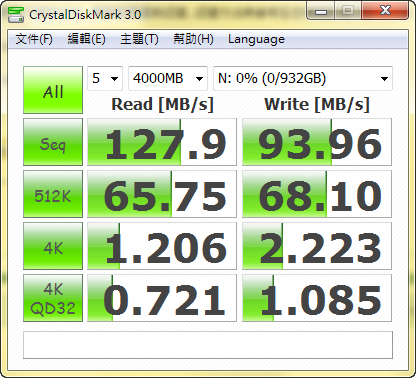Open the 文件(F) menu

(34, 39)
